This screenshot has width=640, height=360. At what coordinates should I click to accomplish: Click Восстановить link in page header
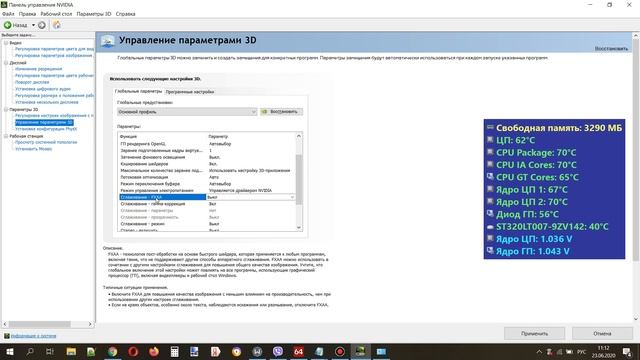[x=611, y=49]
